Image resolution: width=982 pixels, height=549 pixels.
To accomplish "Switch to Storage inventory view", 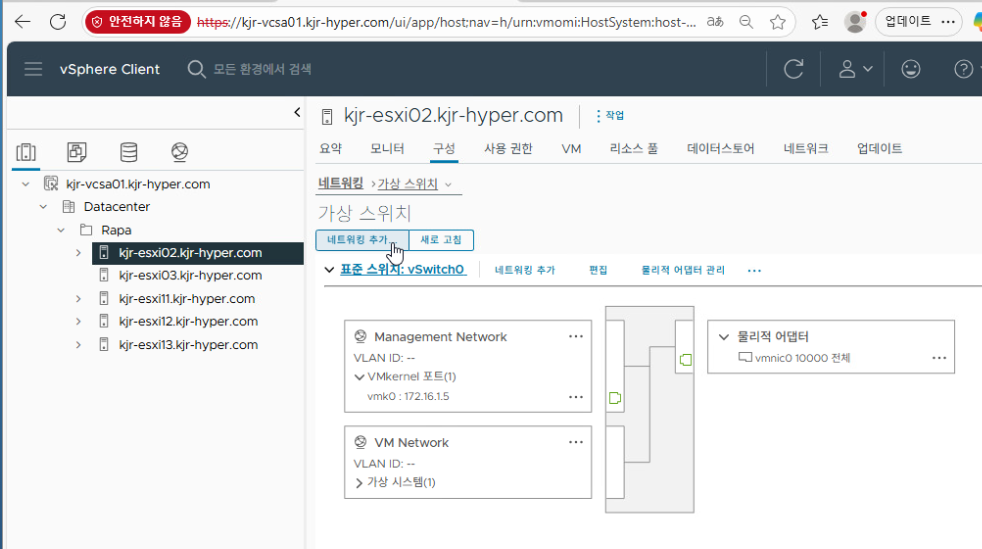I will point(128,151).
